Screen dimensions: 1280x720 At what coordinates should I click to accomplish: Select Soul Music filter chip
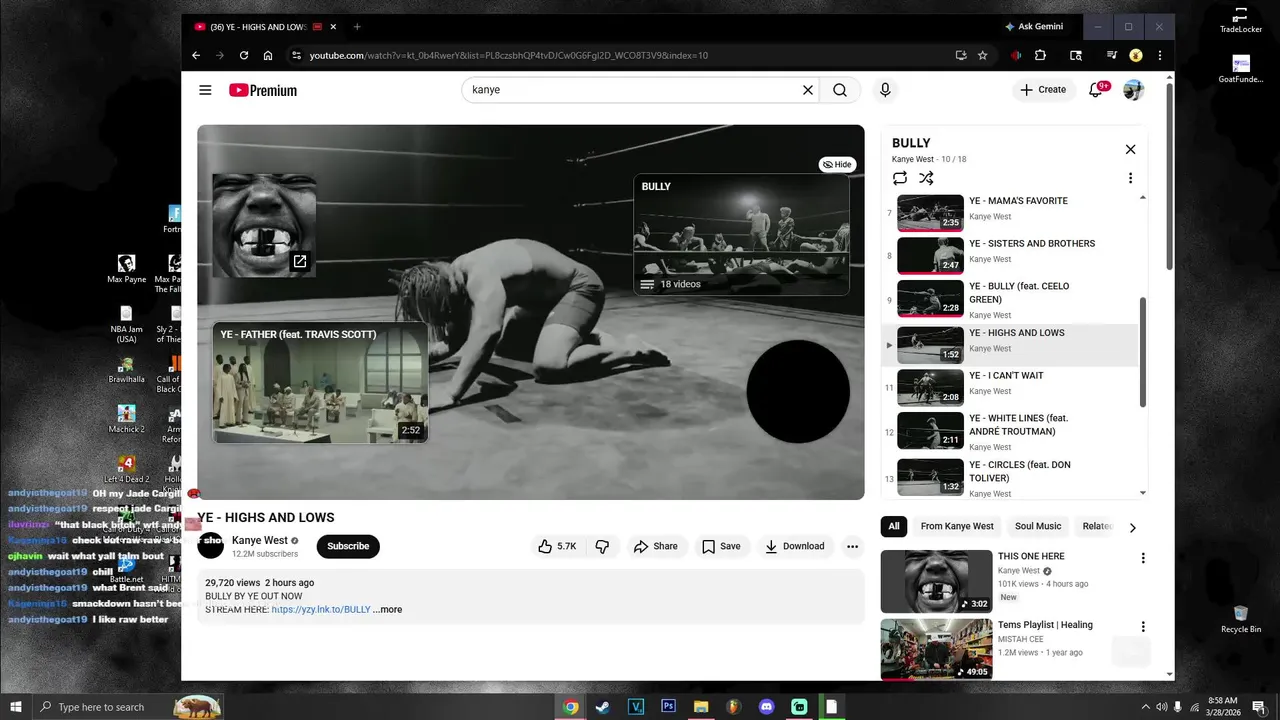[x=1038, y=526]
